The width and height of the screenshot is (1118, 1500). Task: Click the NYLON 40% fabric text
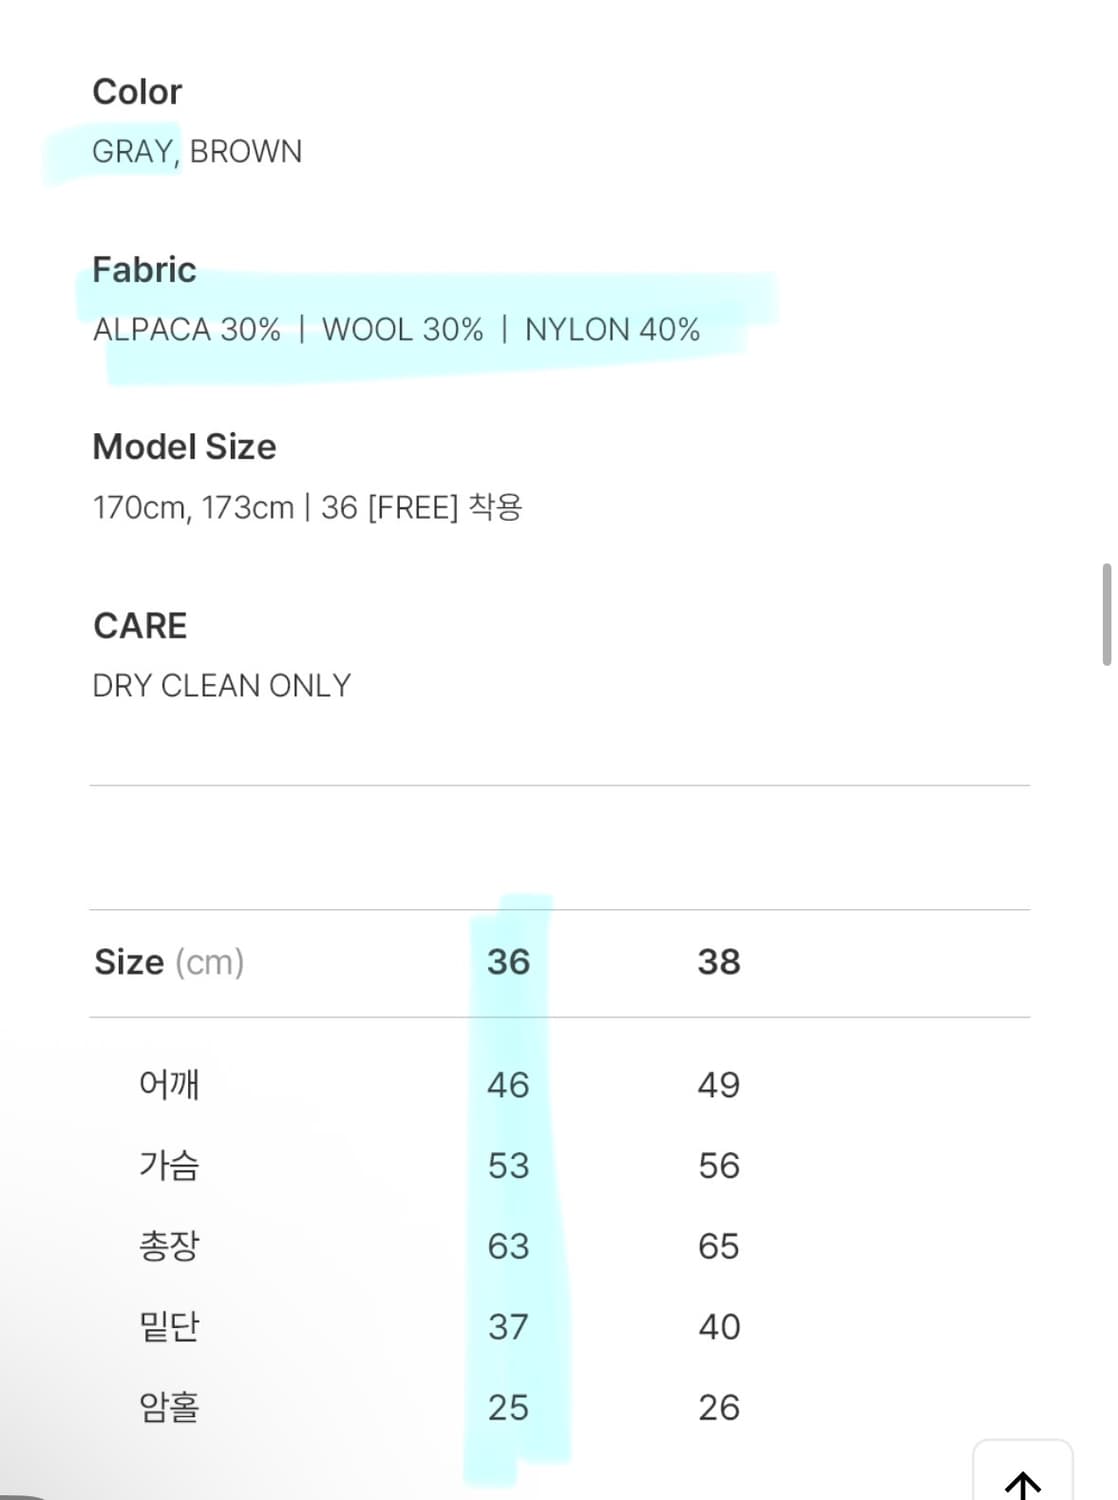[x=612, y=330]
